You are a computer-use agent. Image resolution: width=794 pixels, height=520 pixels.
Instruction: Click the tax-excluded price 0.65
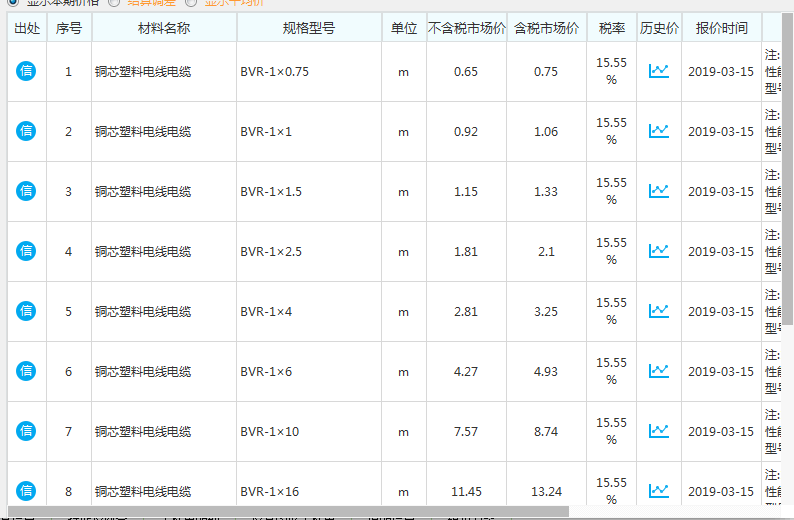[x=466, y=71]
